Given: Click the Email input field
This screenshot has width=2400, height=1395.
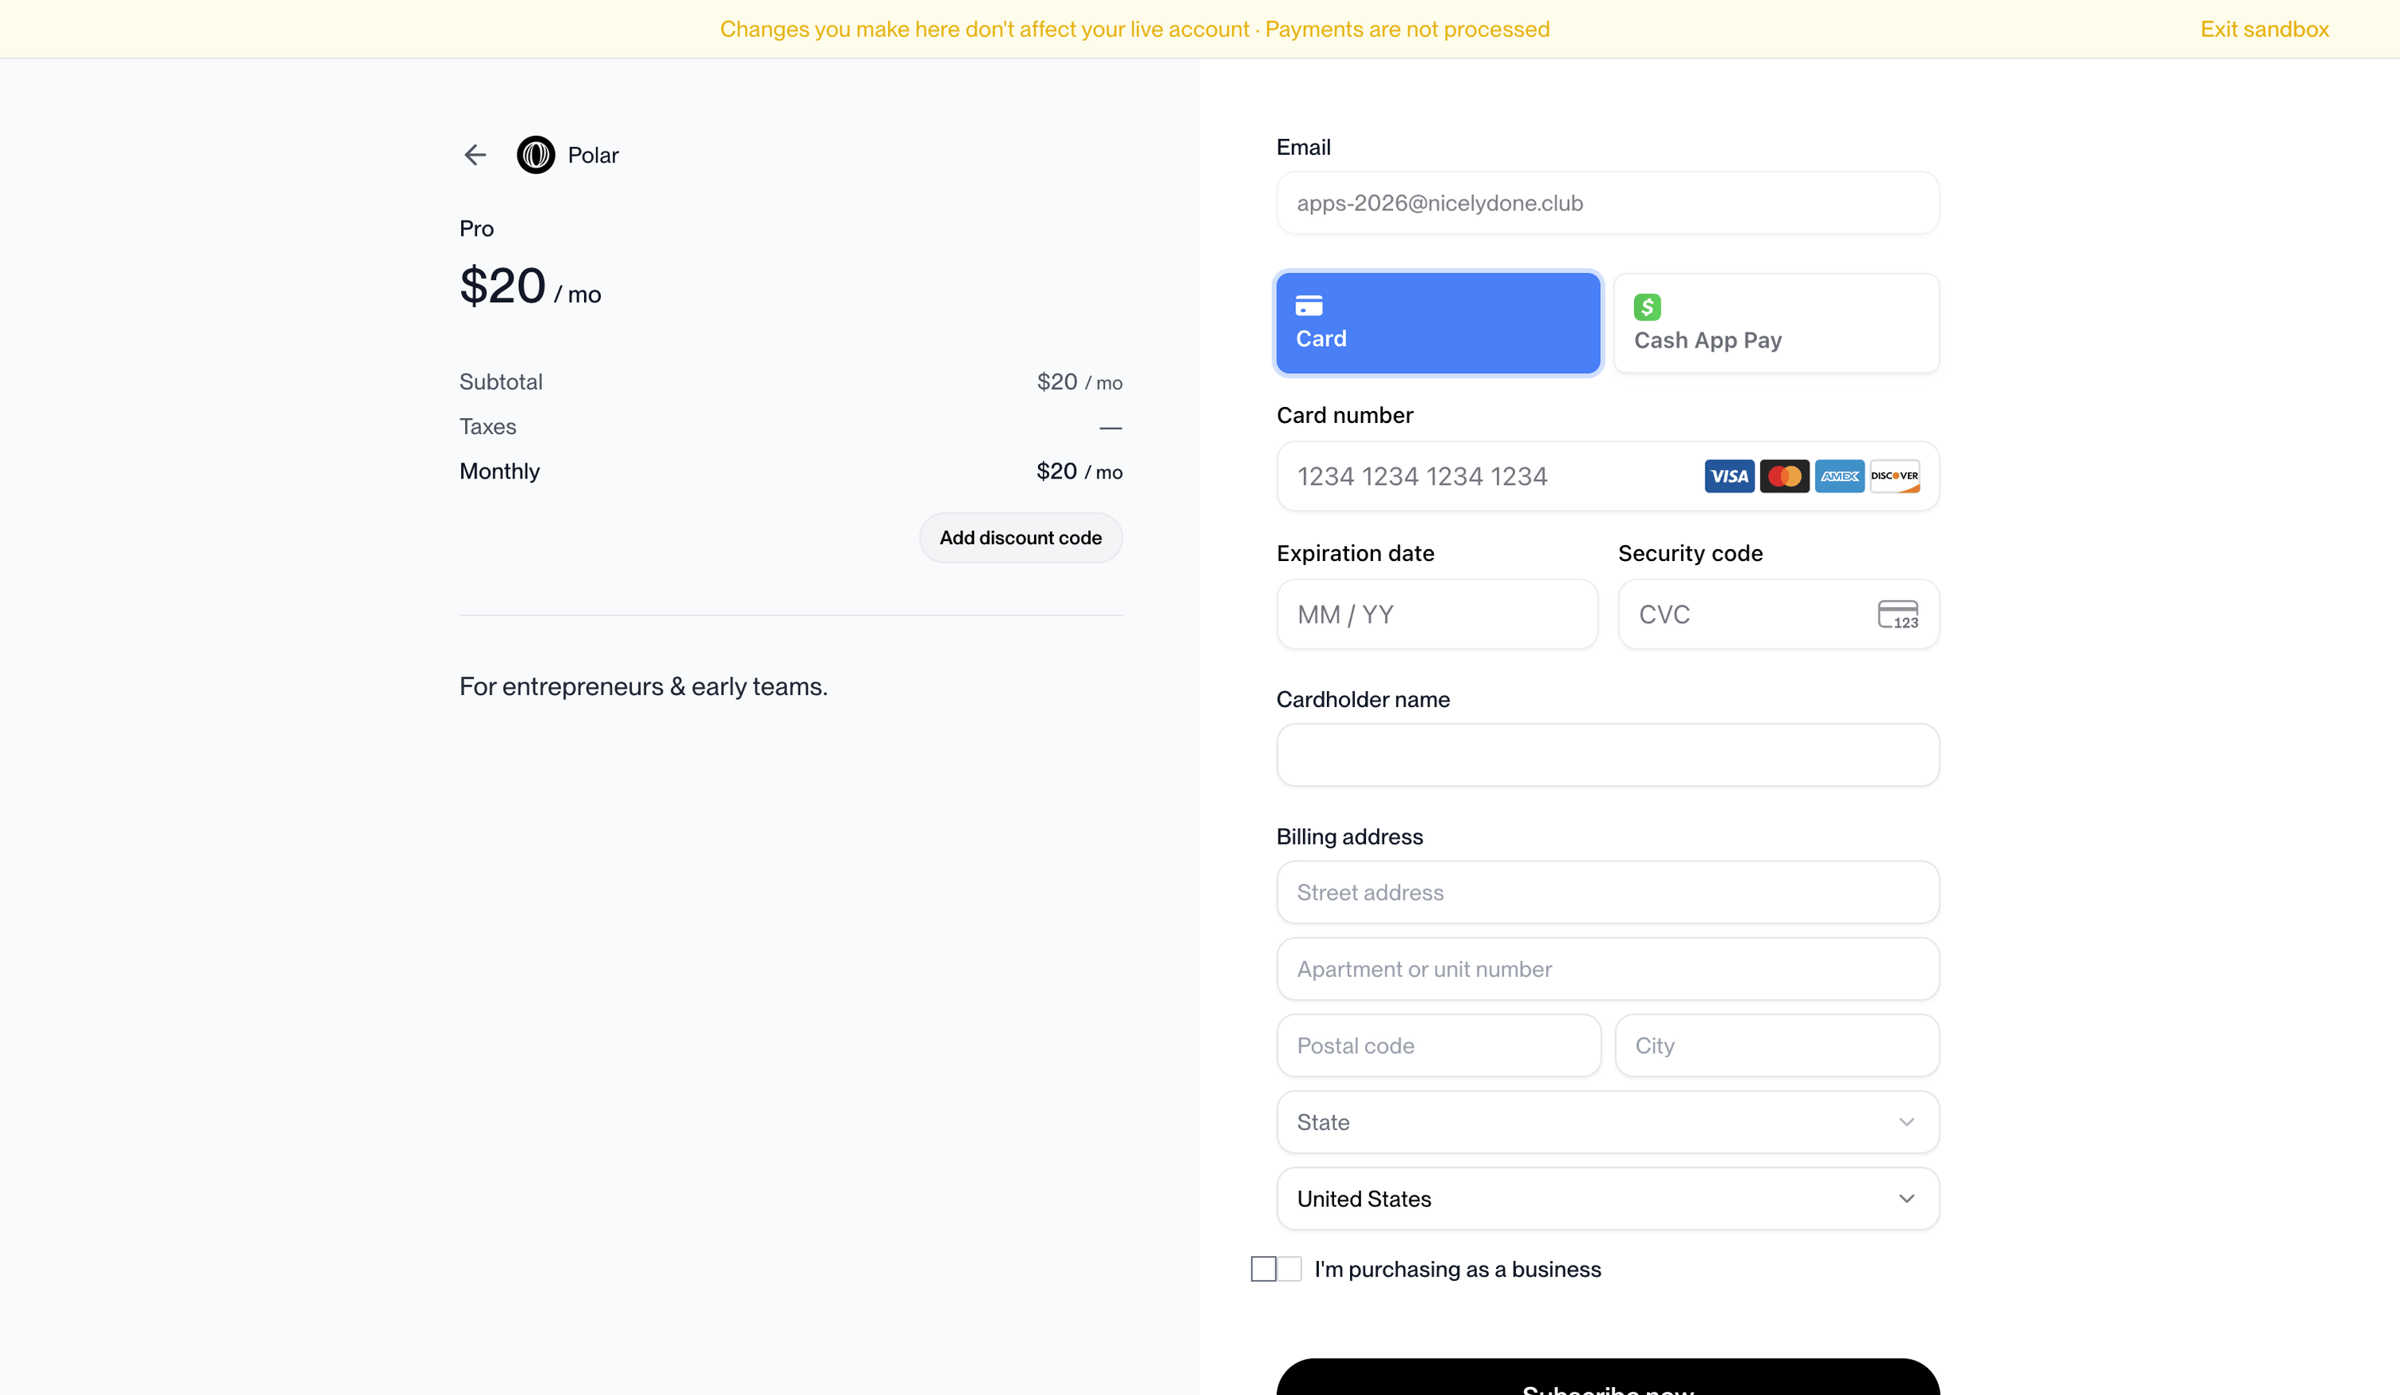Looking at the screenshot, I should point(1607,203).
